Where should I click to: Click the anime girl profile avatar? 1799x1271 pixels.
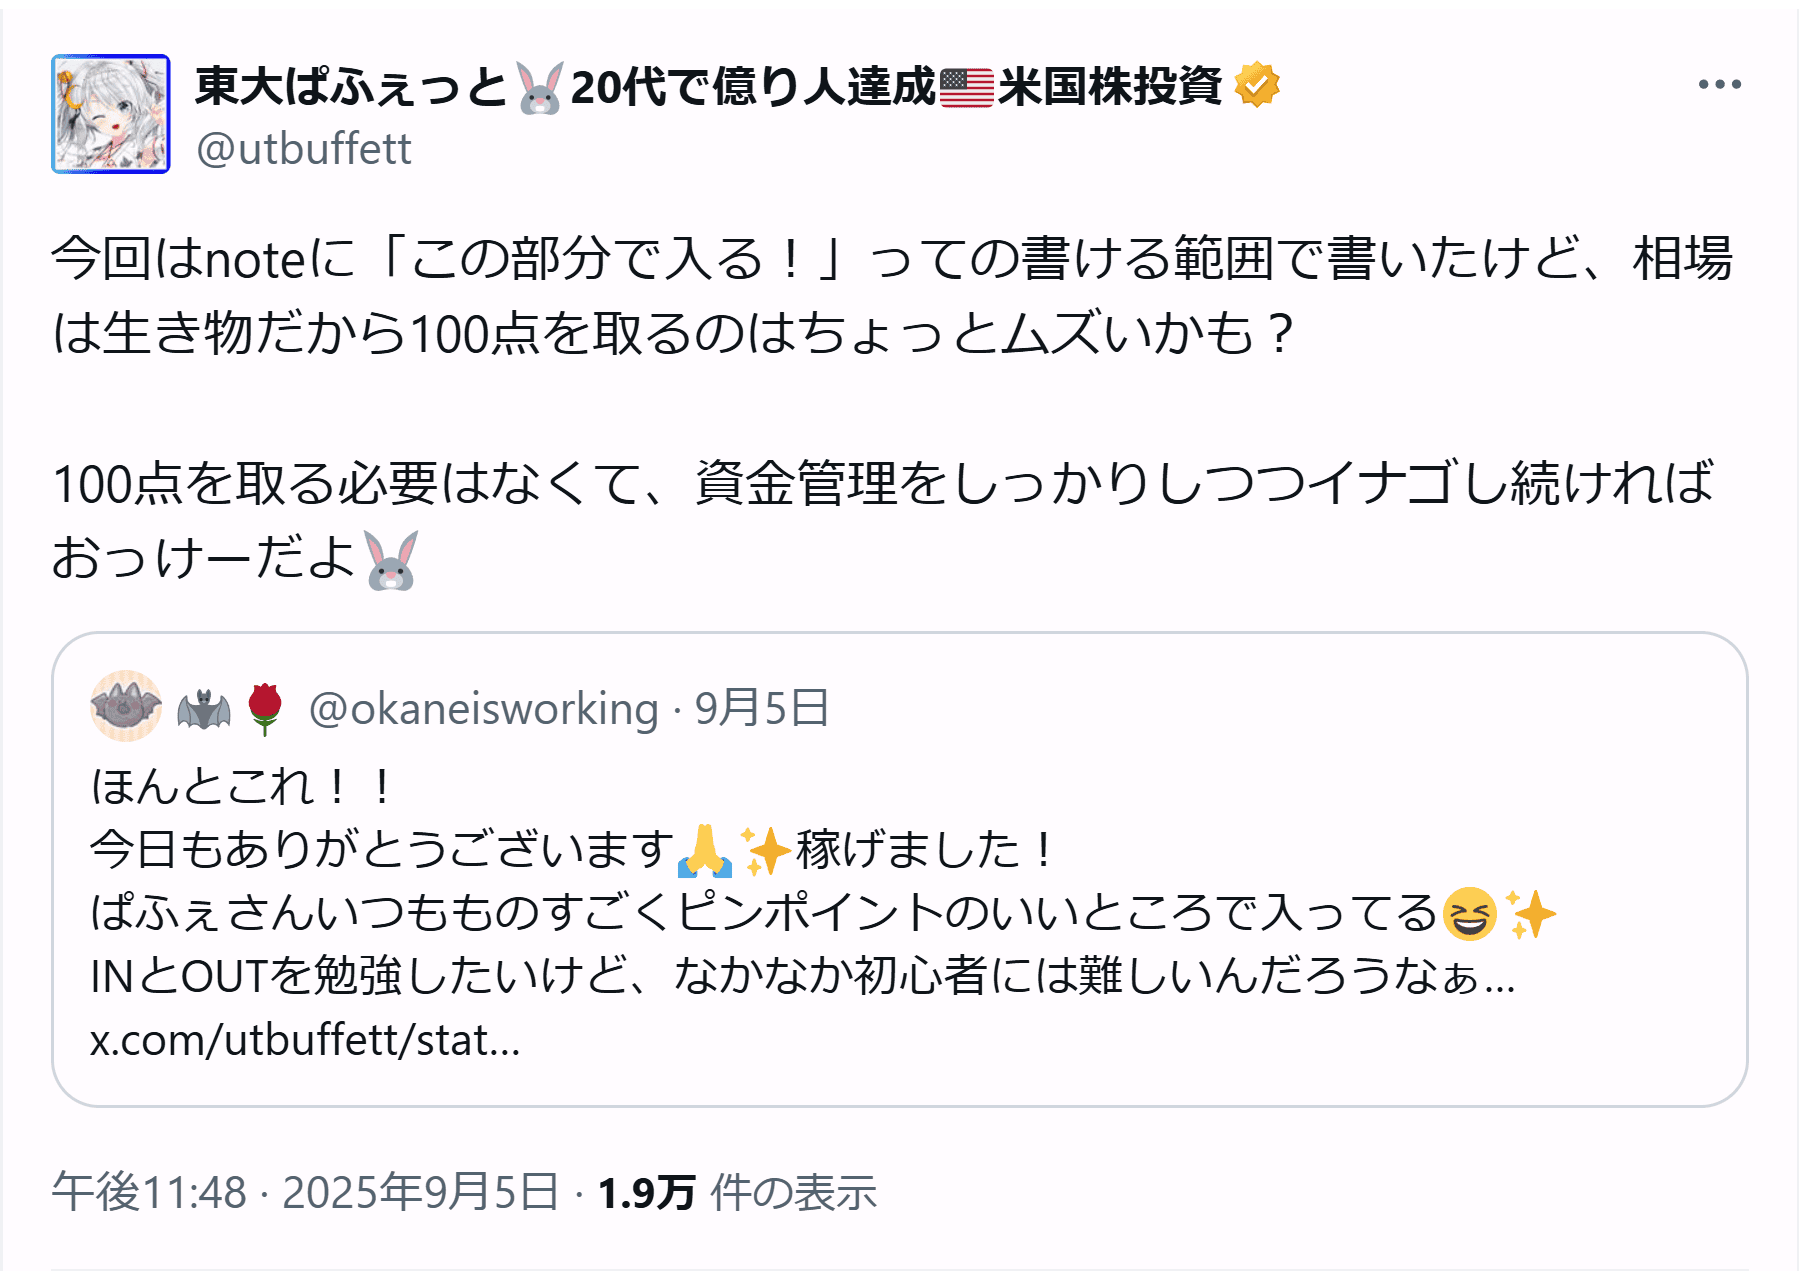pyautogui.click(x=111, y=114)
